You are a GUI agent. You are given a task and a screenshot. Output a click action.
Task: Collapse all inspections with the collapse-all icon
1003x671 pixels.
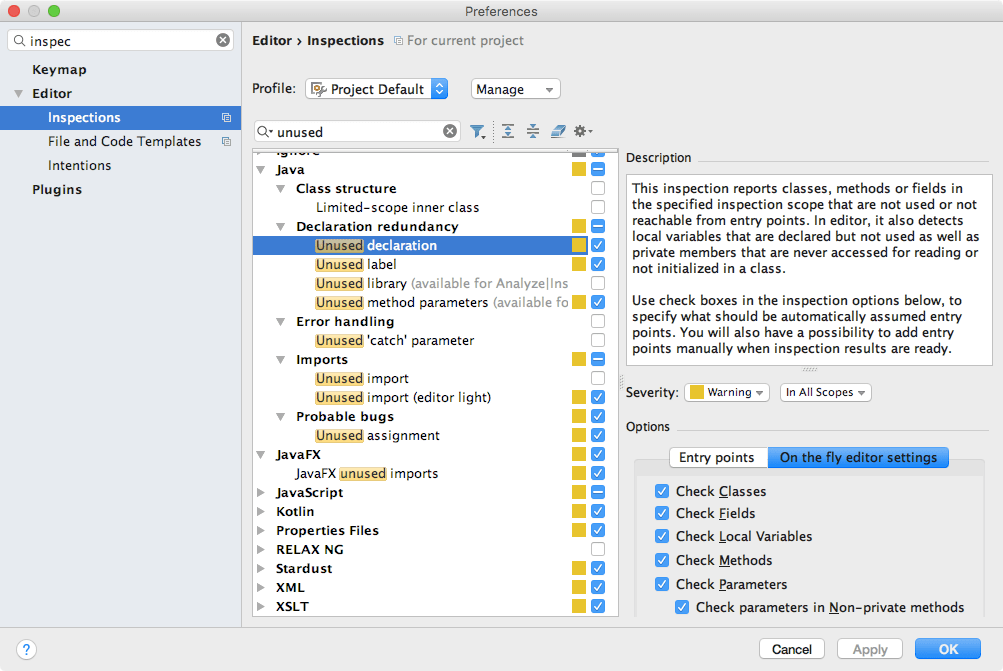[x=532, y=131]
